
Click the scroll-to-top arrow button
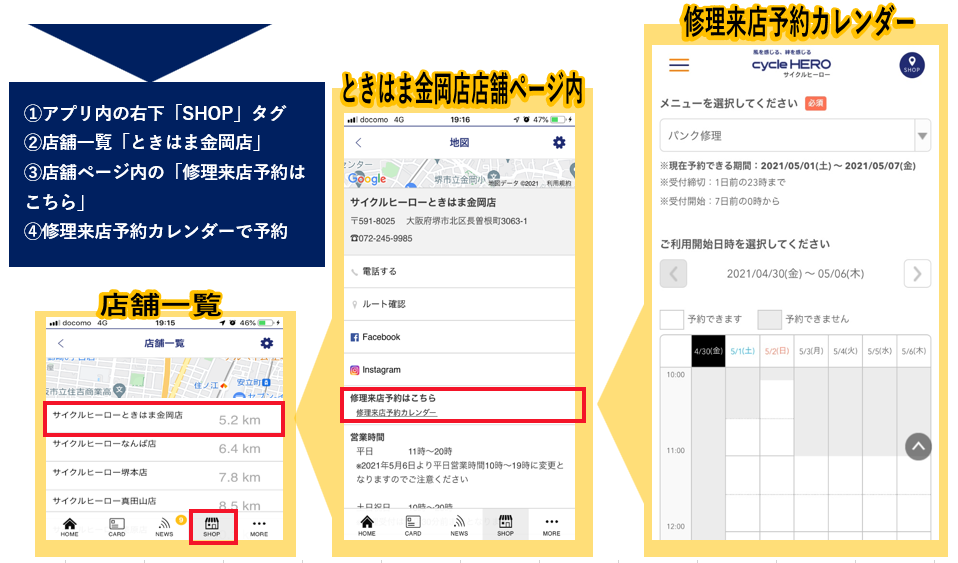click(x=918, y=446)
